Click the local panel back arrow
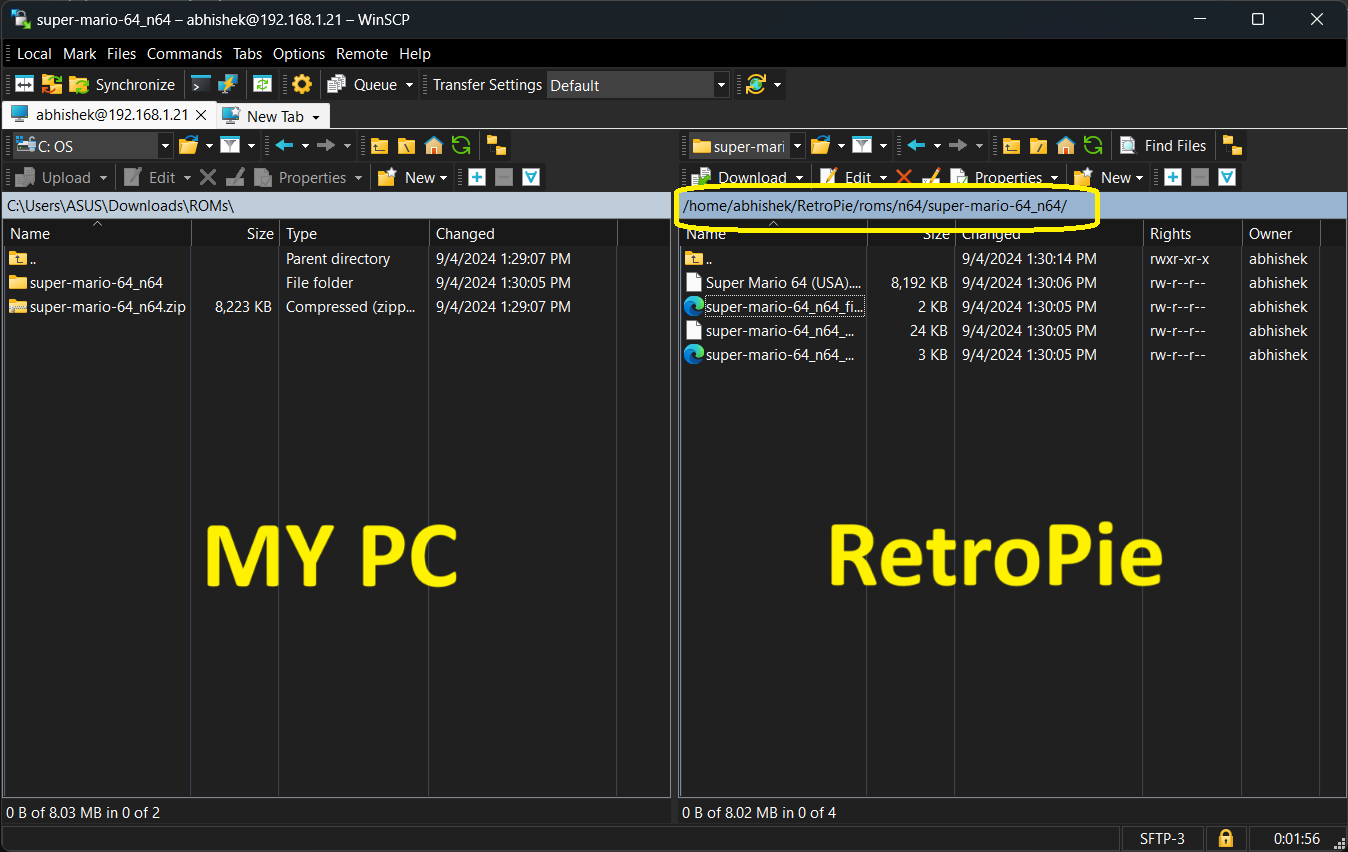 284,146
